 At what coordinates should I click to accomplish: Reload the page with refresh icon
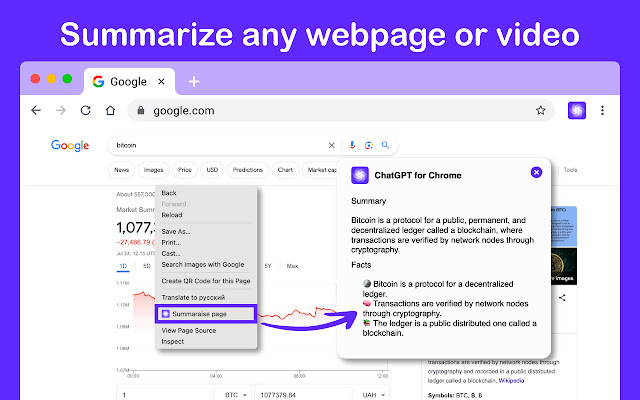point(85,110)
